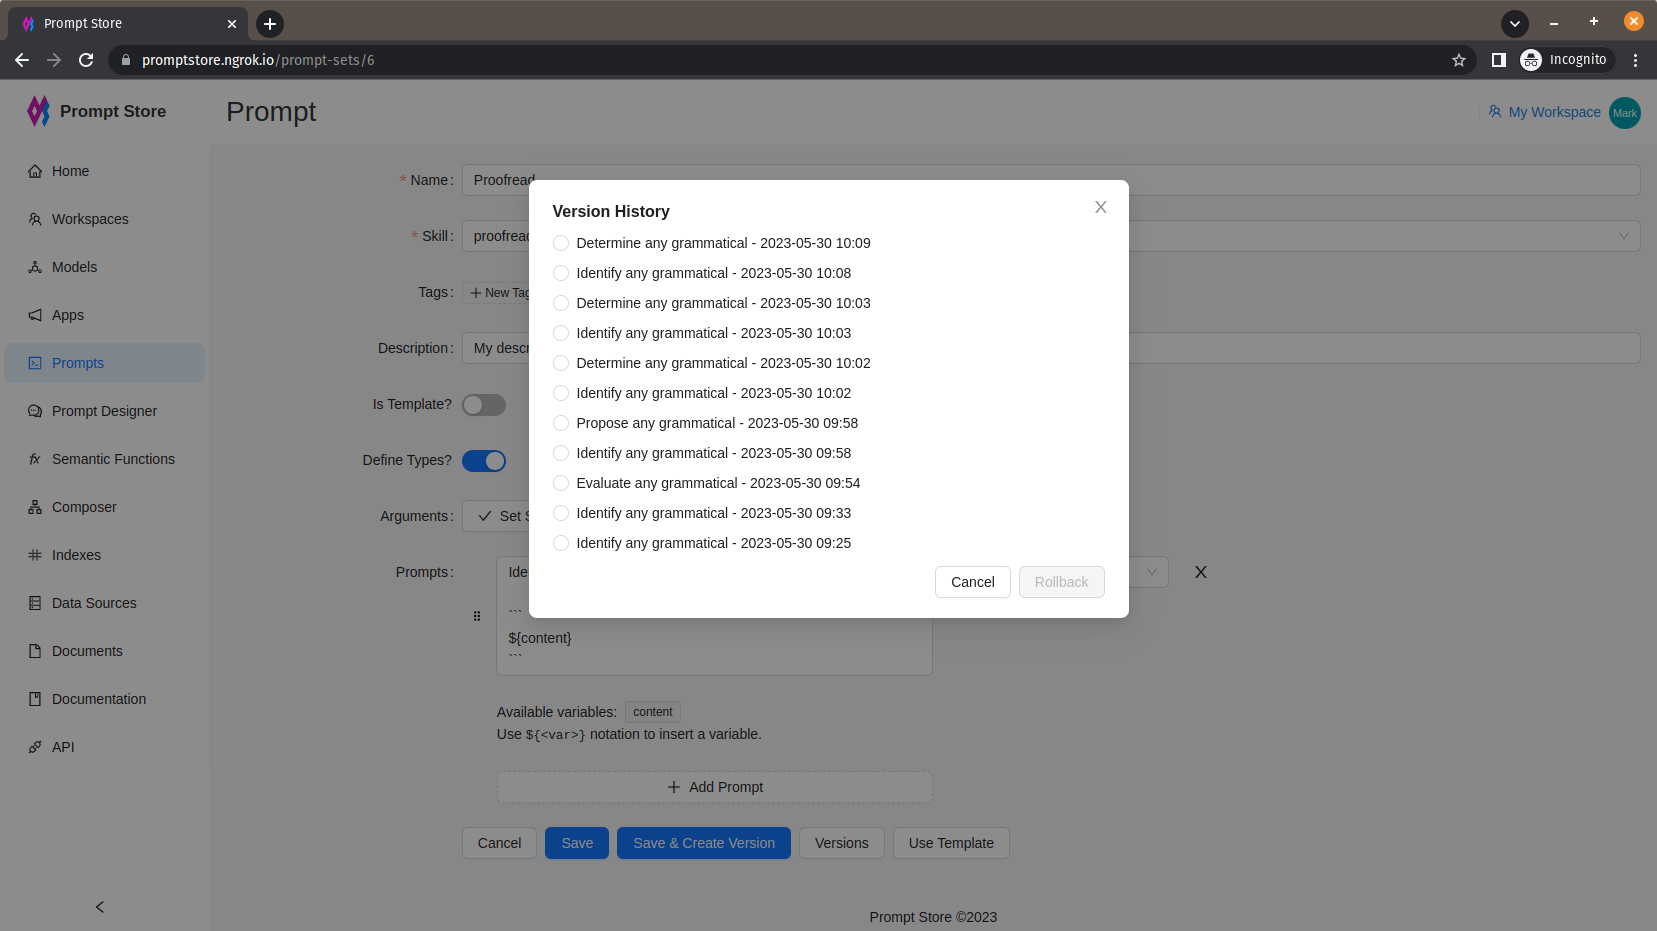This screenshot has width=1657, height=931.
Task: Grab the prompt drag handle icon
Action: 477,616
